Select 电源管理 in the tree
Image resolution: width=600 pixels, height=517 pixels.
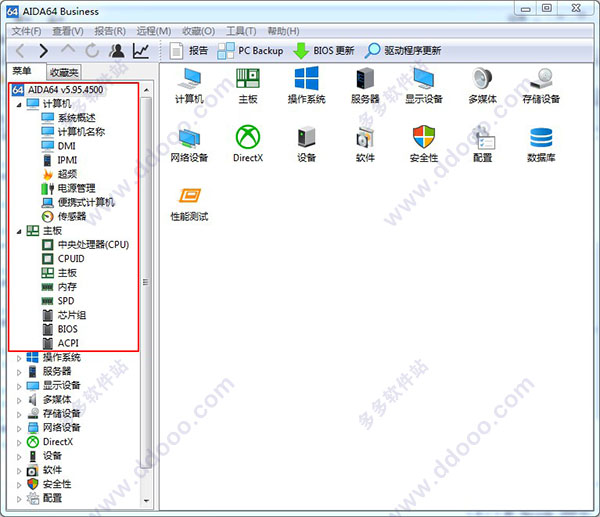[68, 188]
